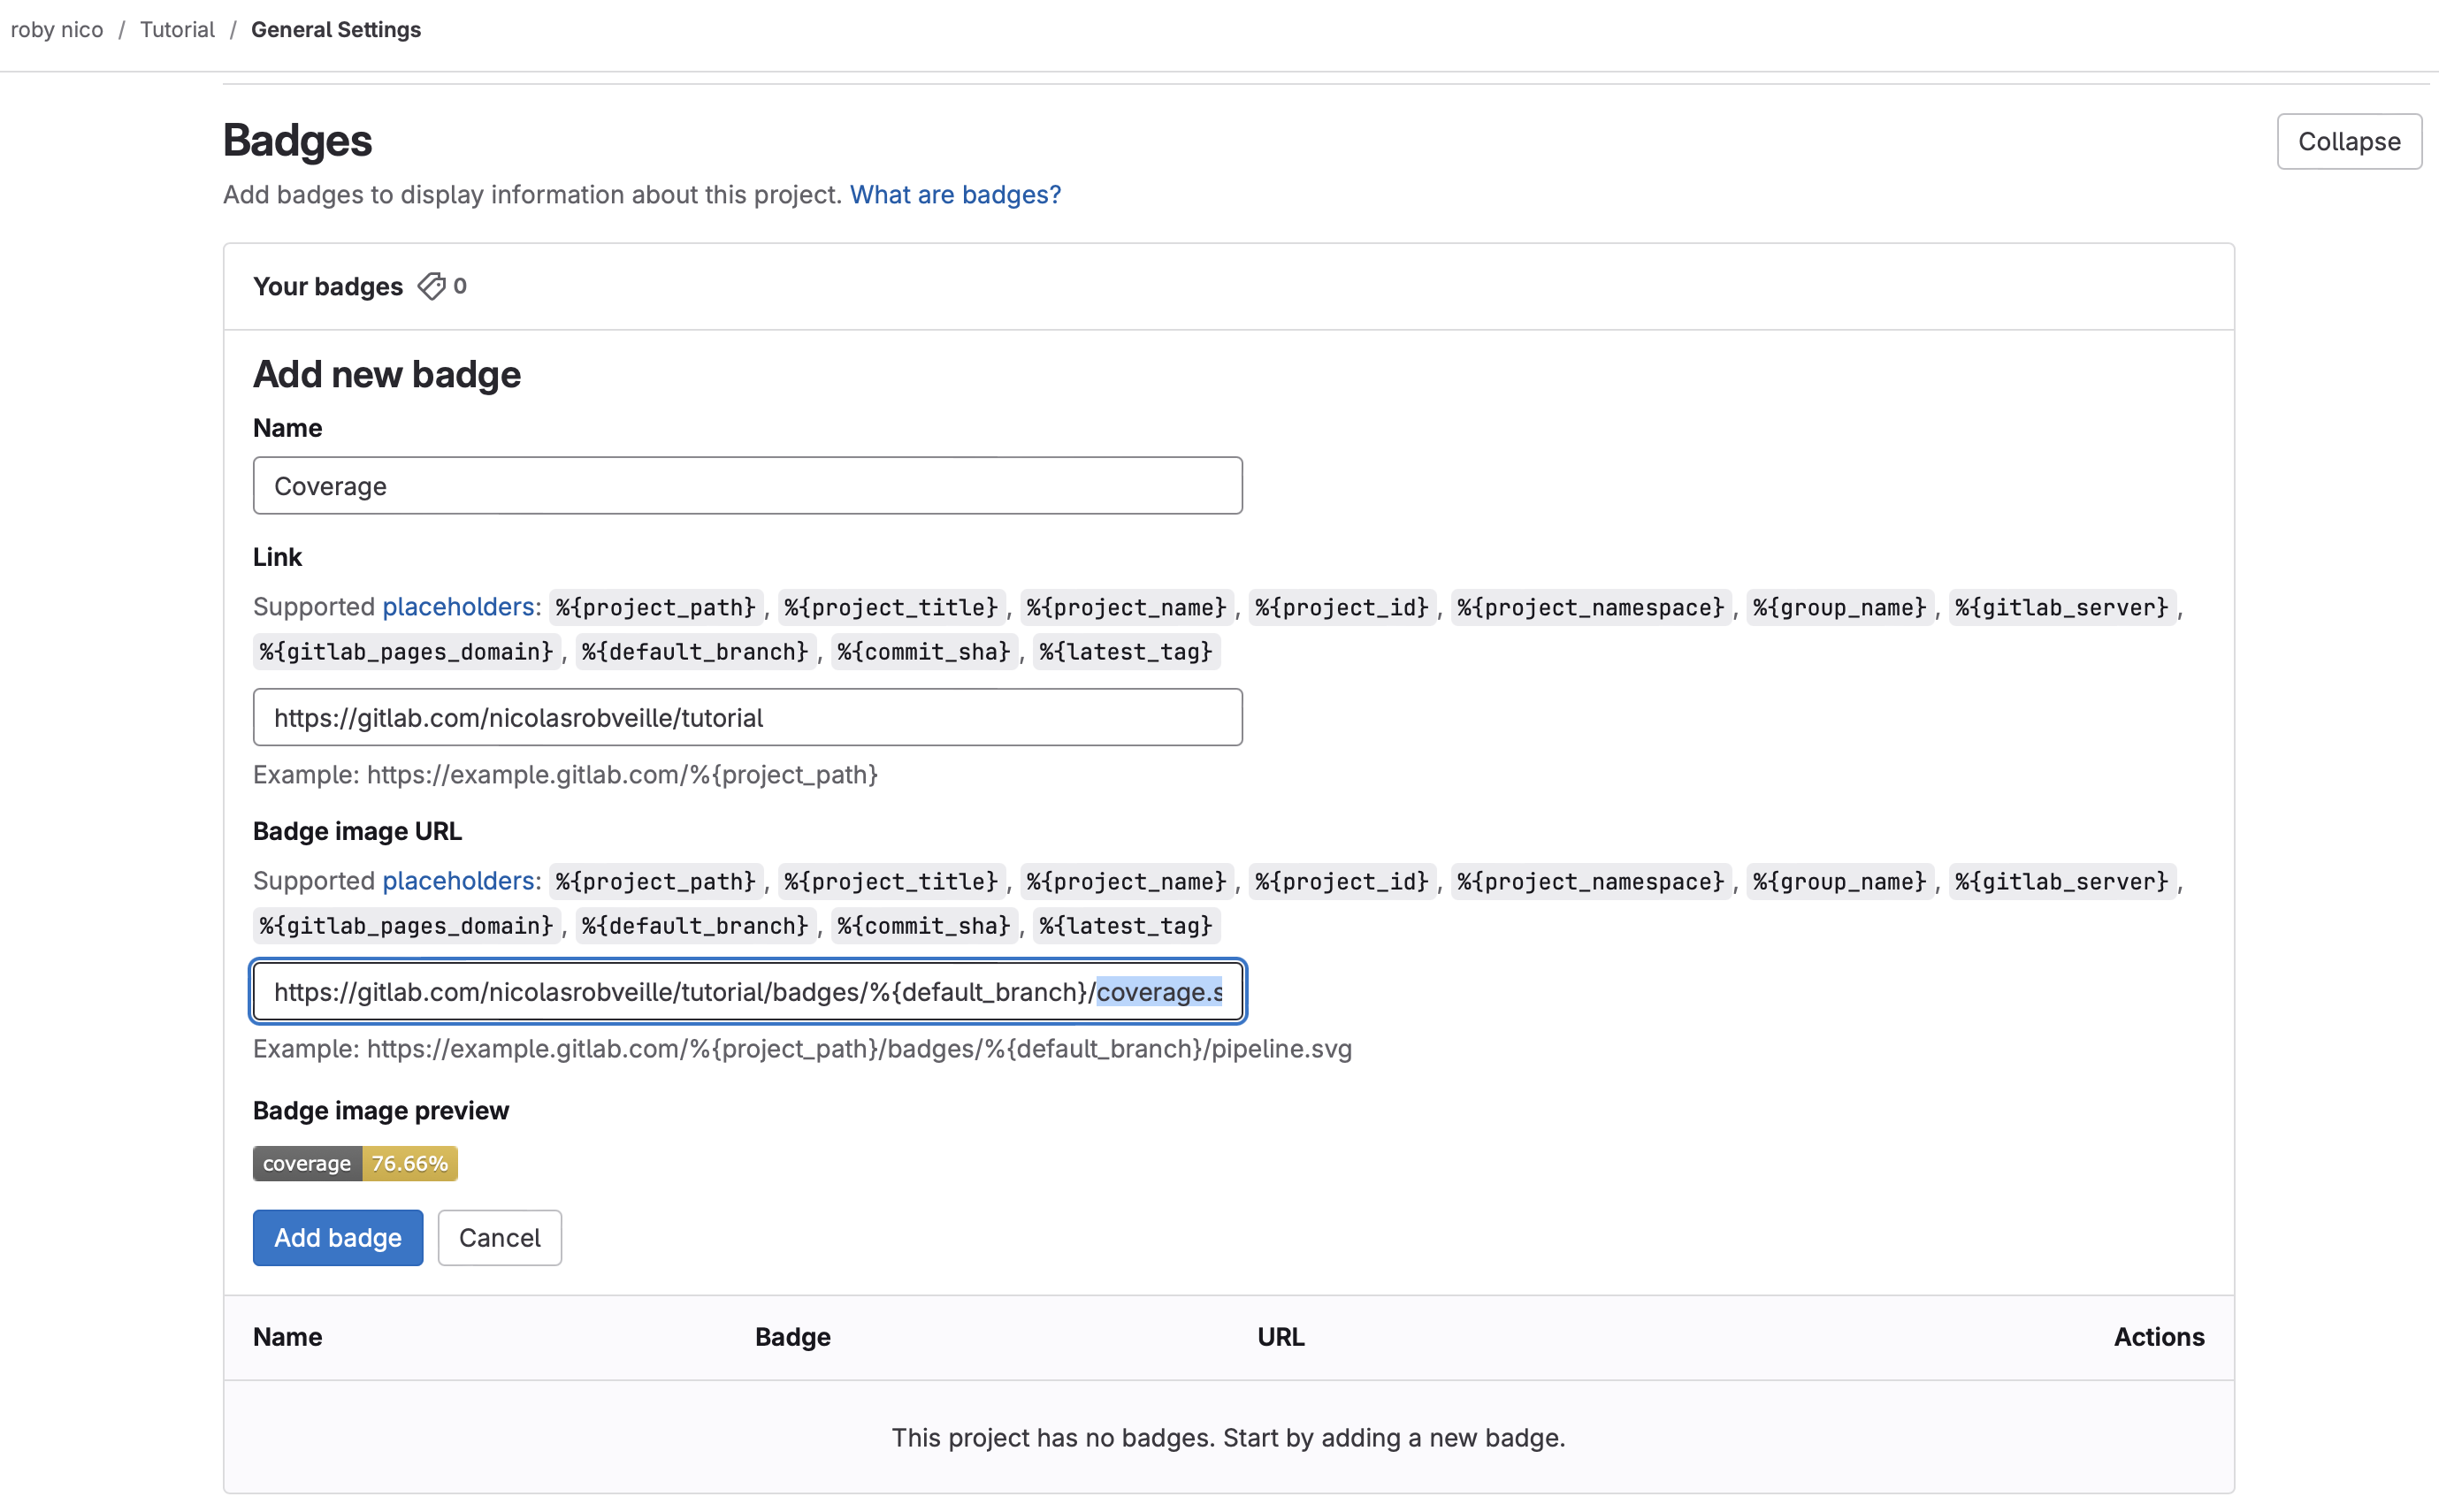The image size is (2439, 1512).
Task: Click the URL column header
Action: point(1281,1337)
